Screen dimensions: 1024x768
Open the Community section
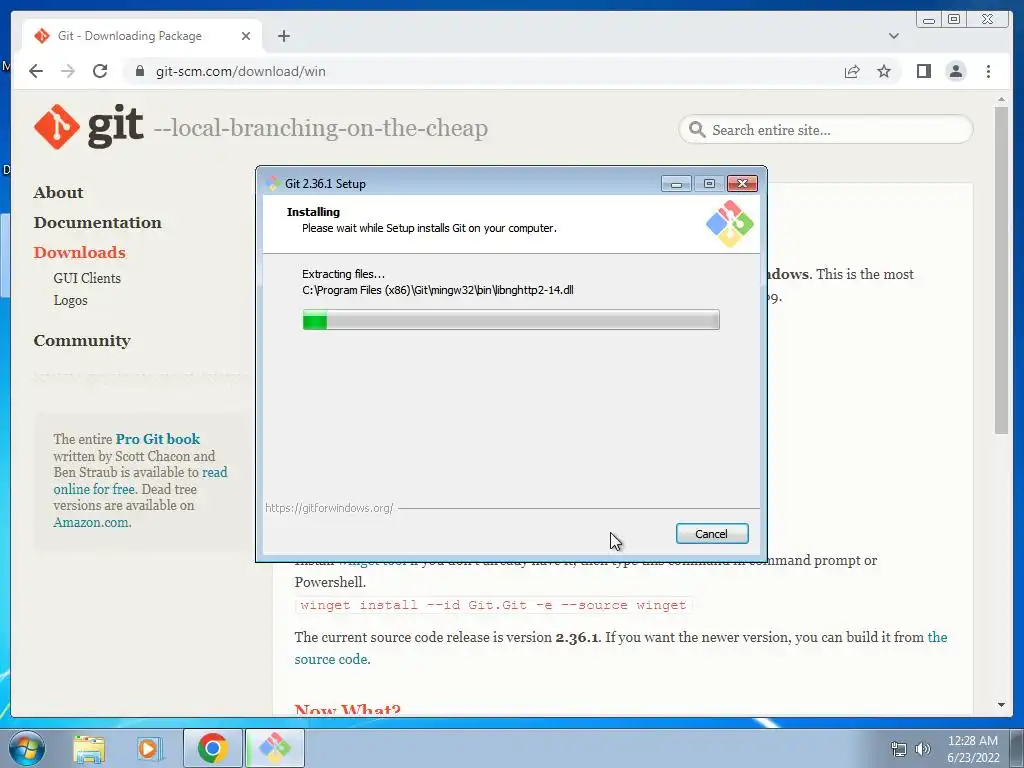(x=82, y=341)
